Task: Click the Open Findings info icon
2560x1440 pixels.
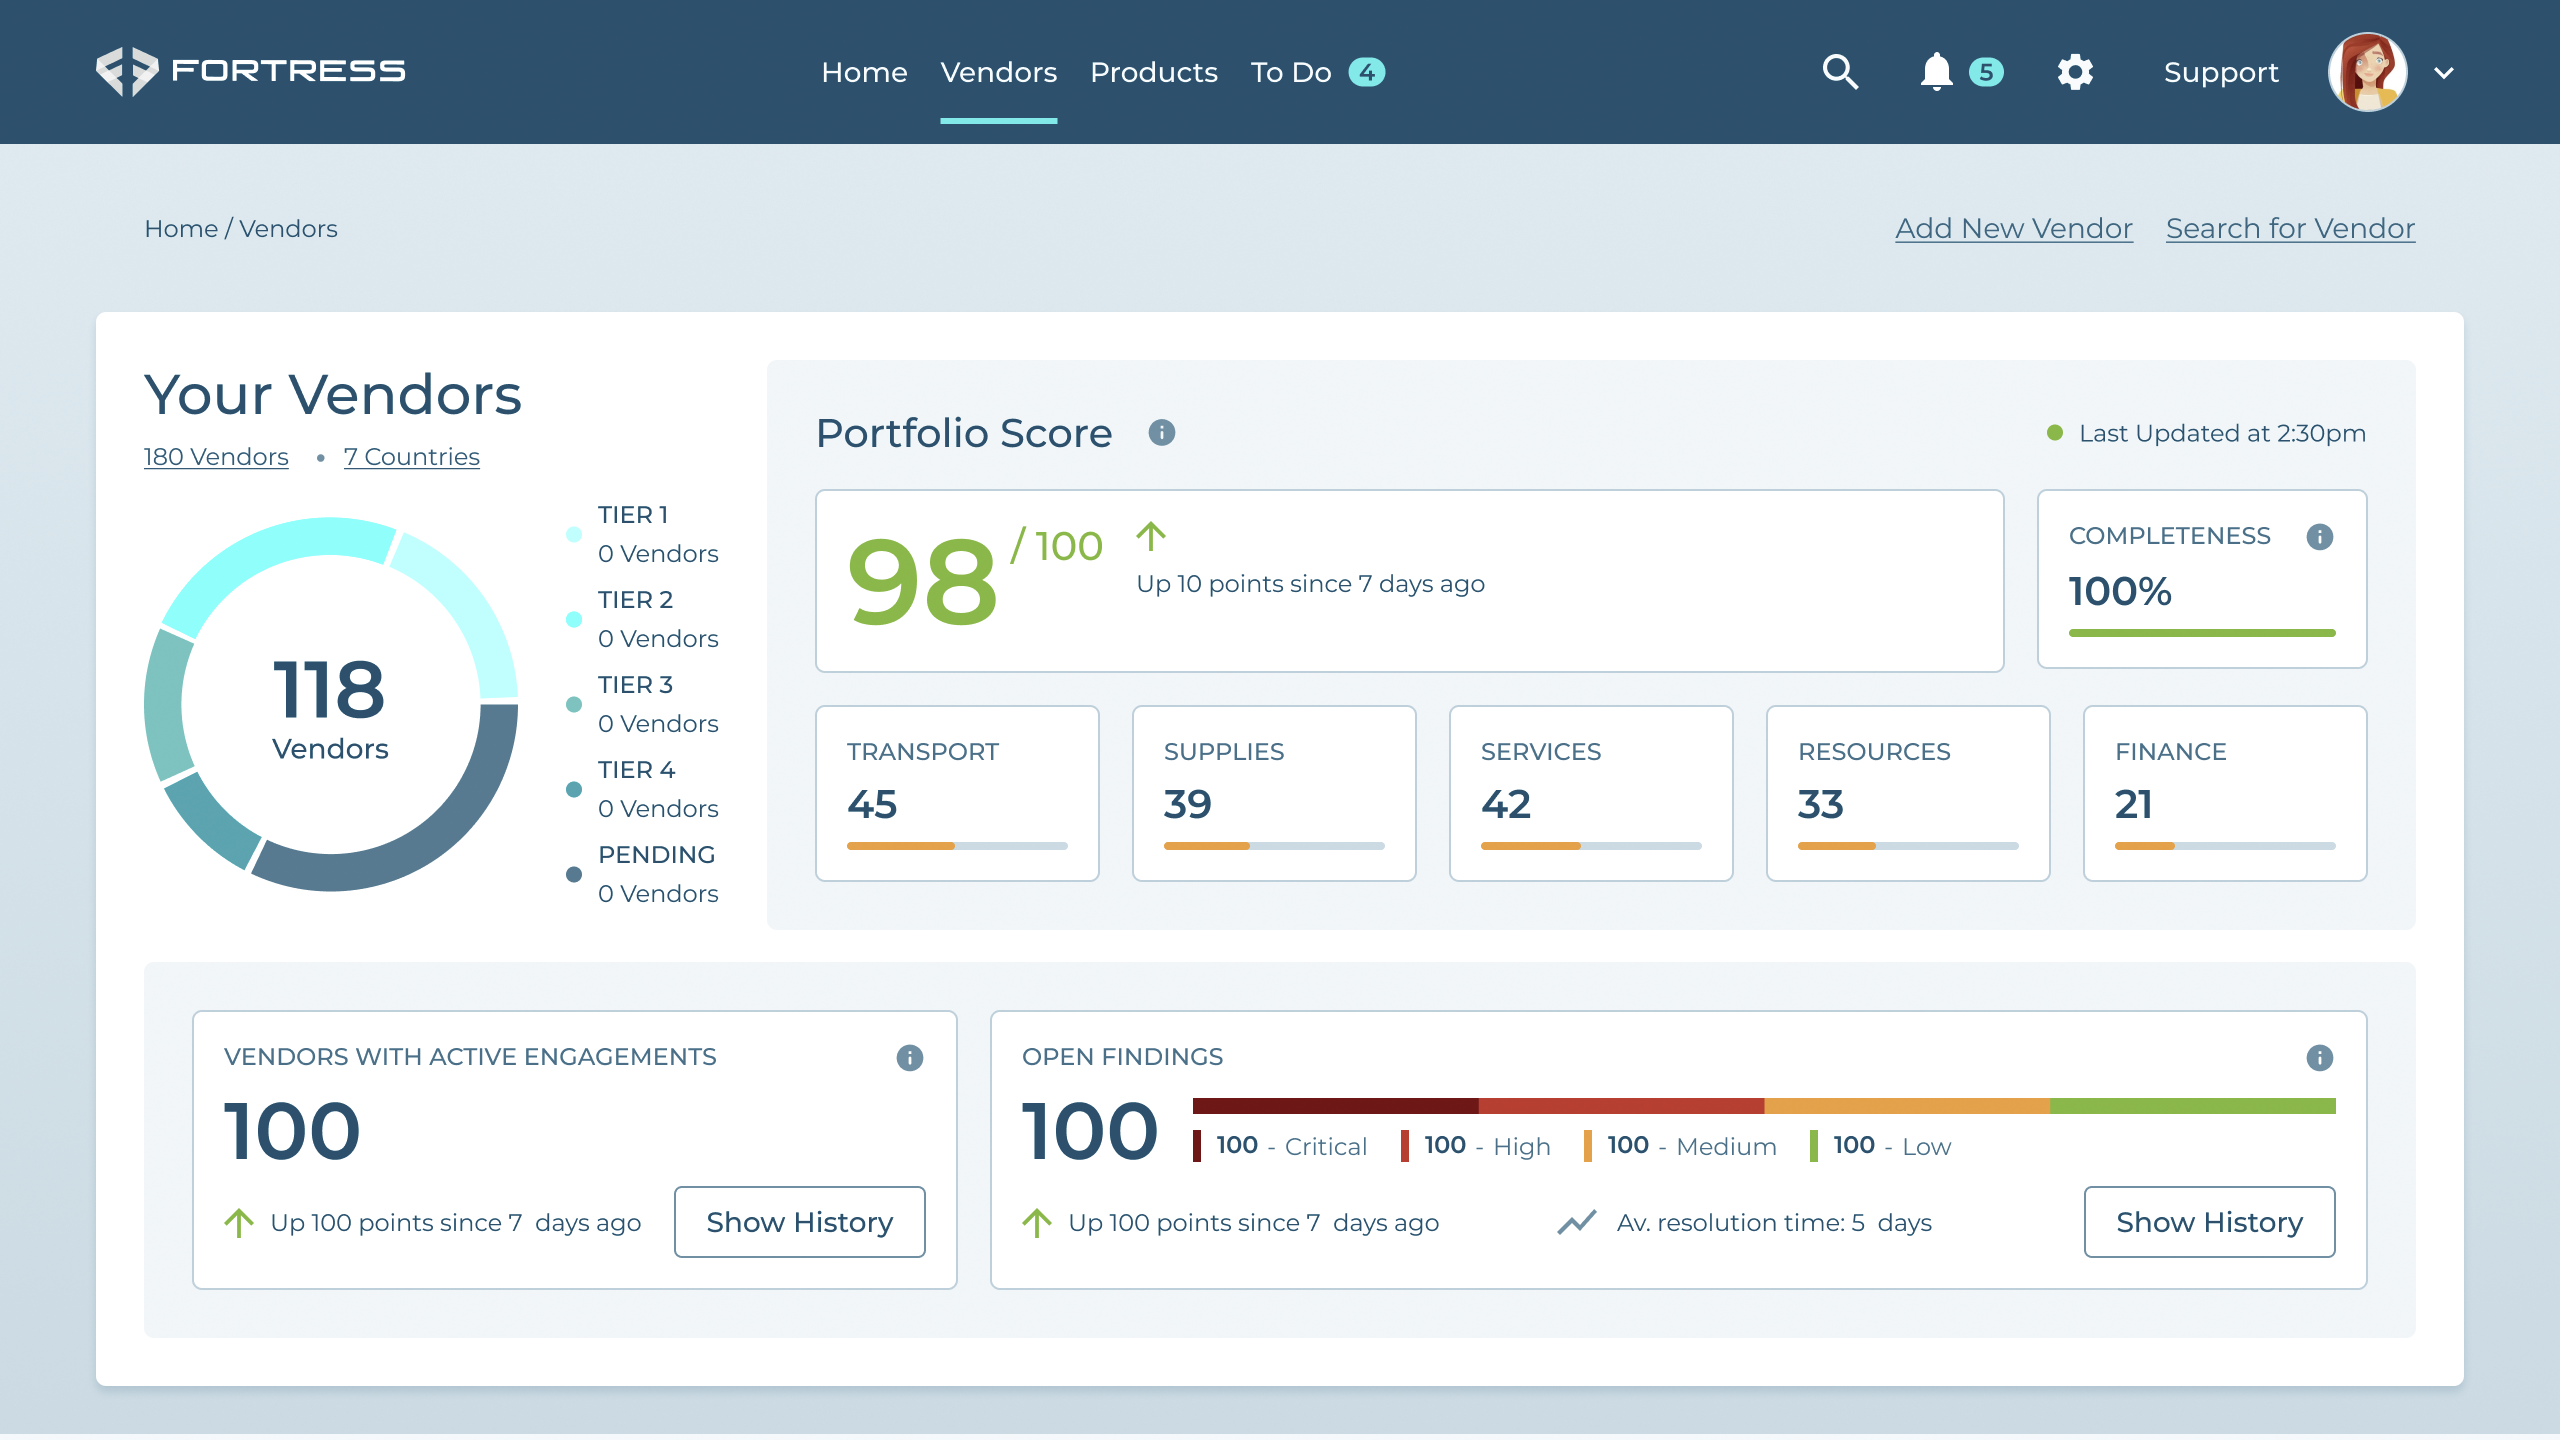Action: [2320, 1058]
